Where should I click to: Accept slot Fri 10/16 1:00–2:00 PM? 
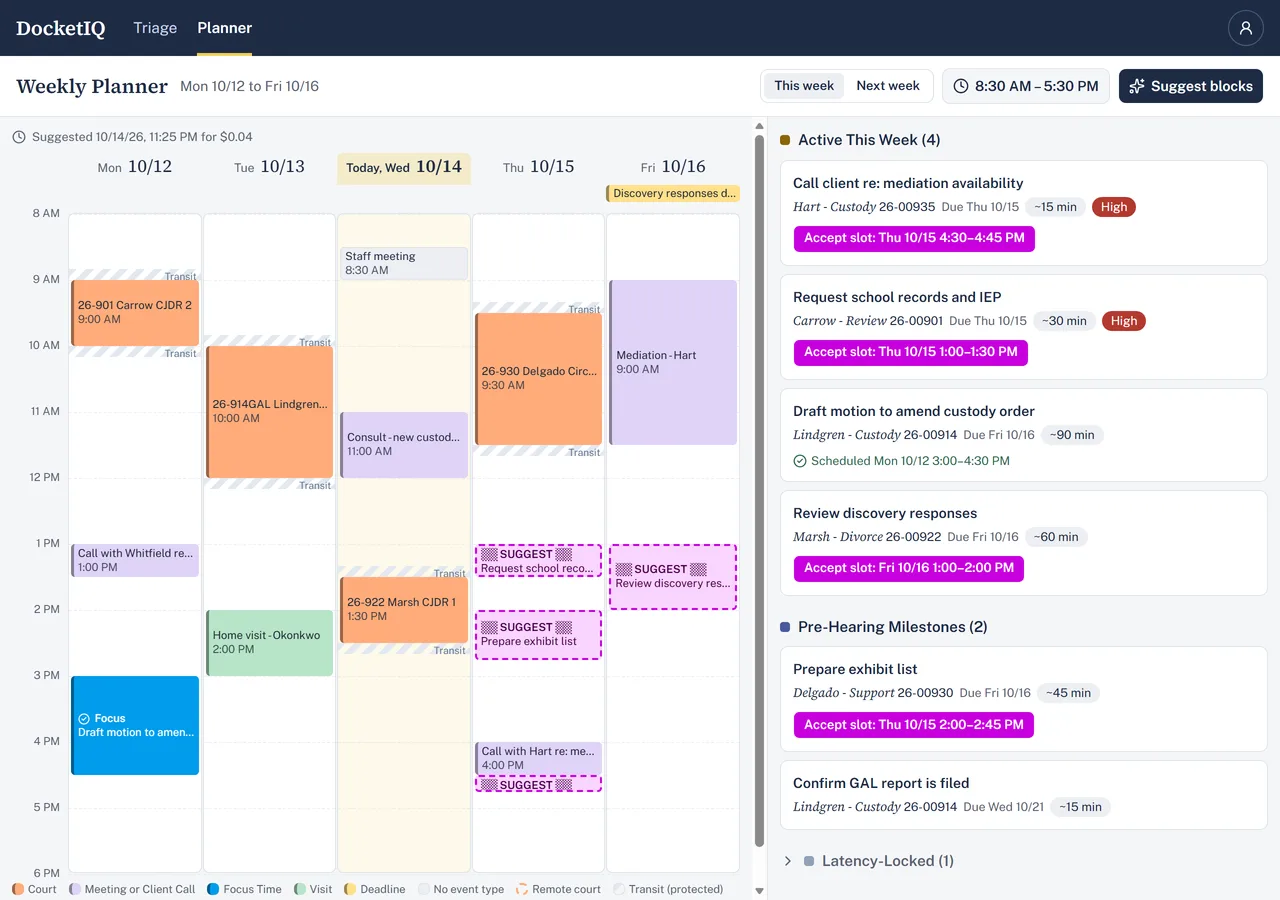pyautogui.click(x=909, y=568)
